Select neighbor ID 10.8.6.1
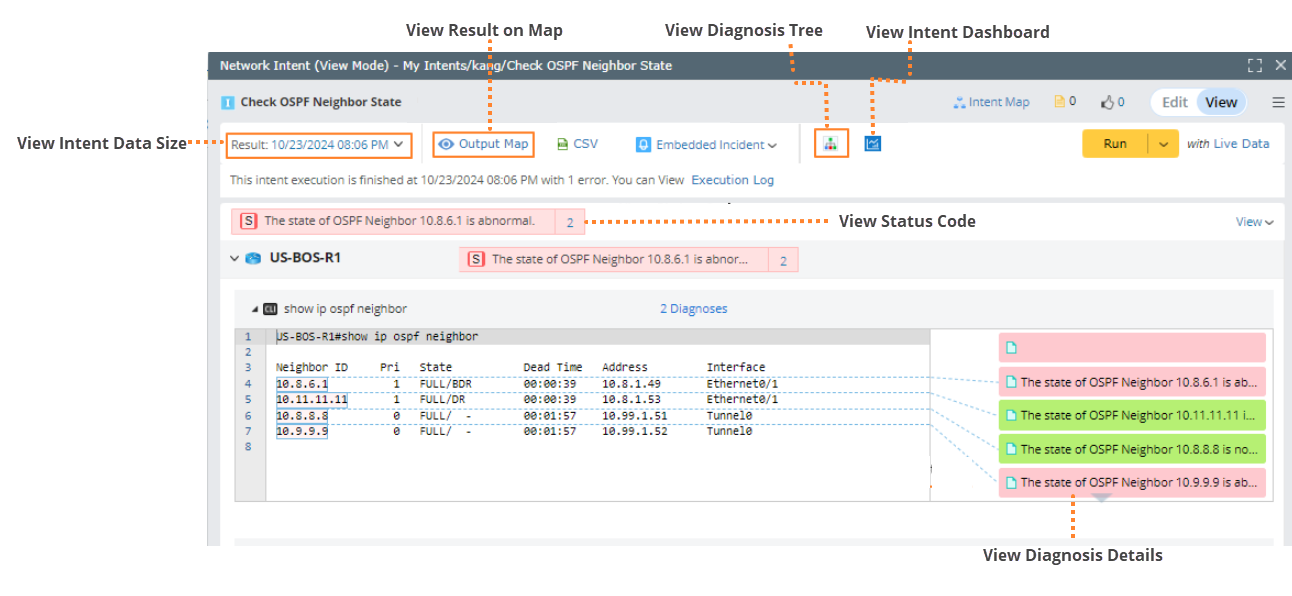 pyautogui.click(x=302, y=383)
